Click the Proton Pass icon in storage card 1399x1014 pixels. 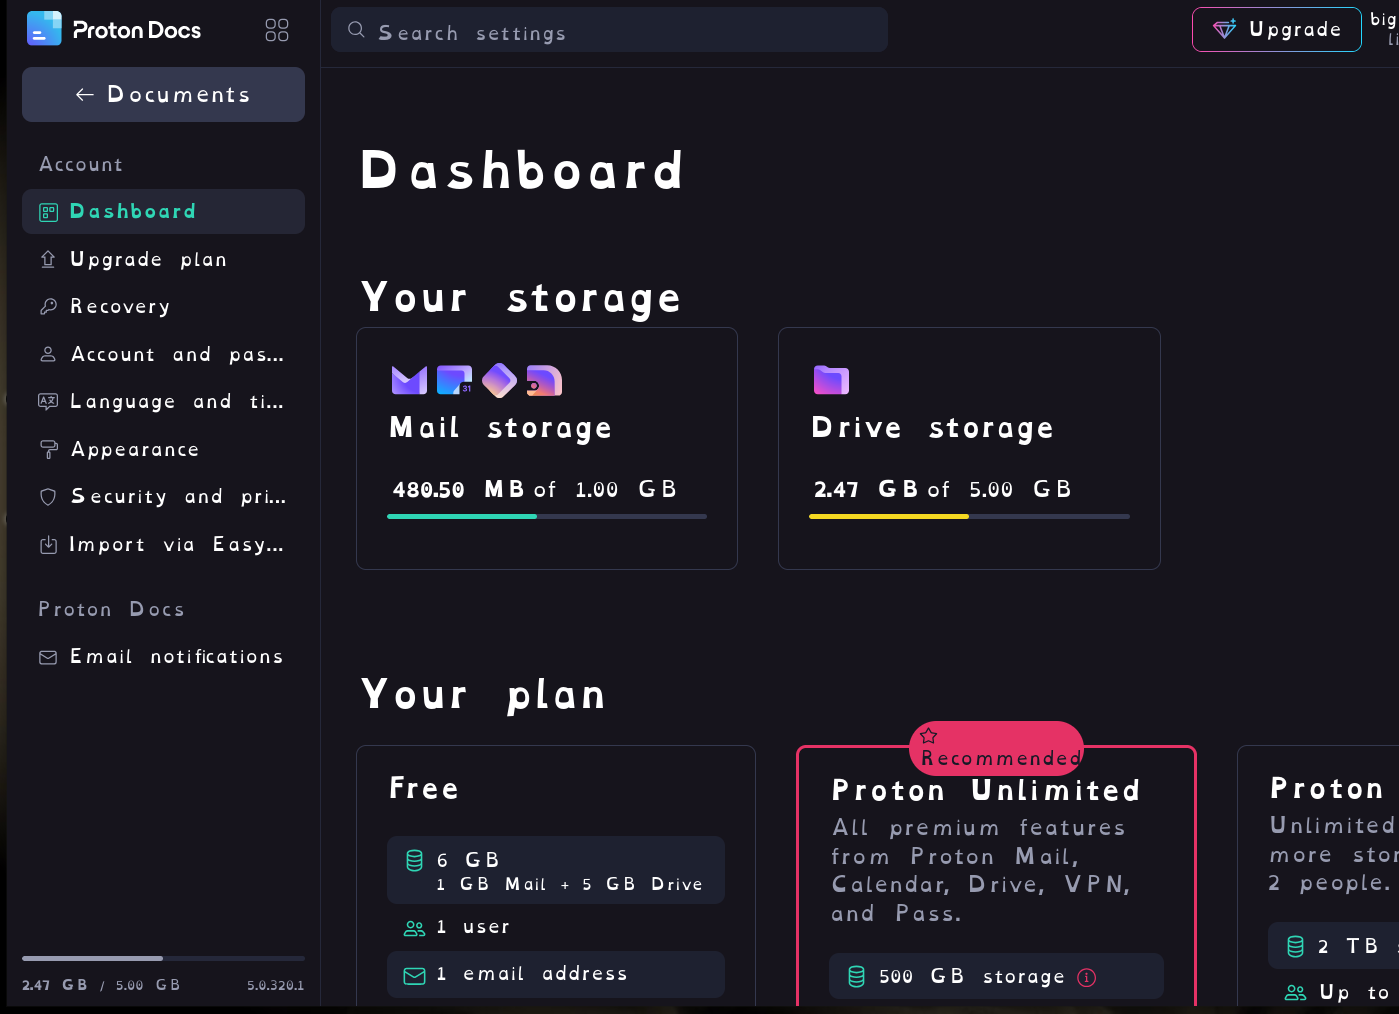point(499,380)
